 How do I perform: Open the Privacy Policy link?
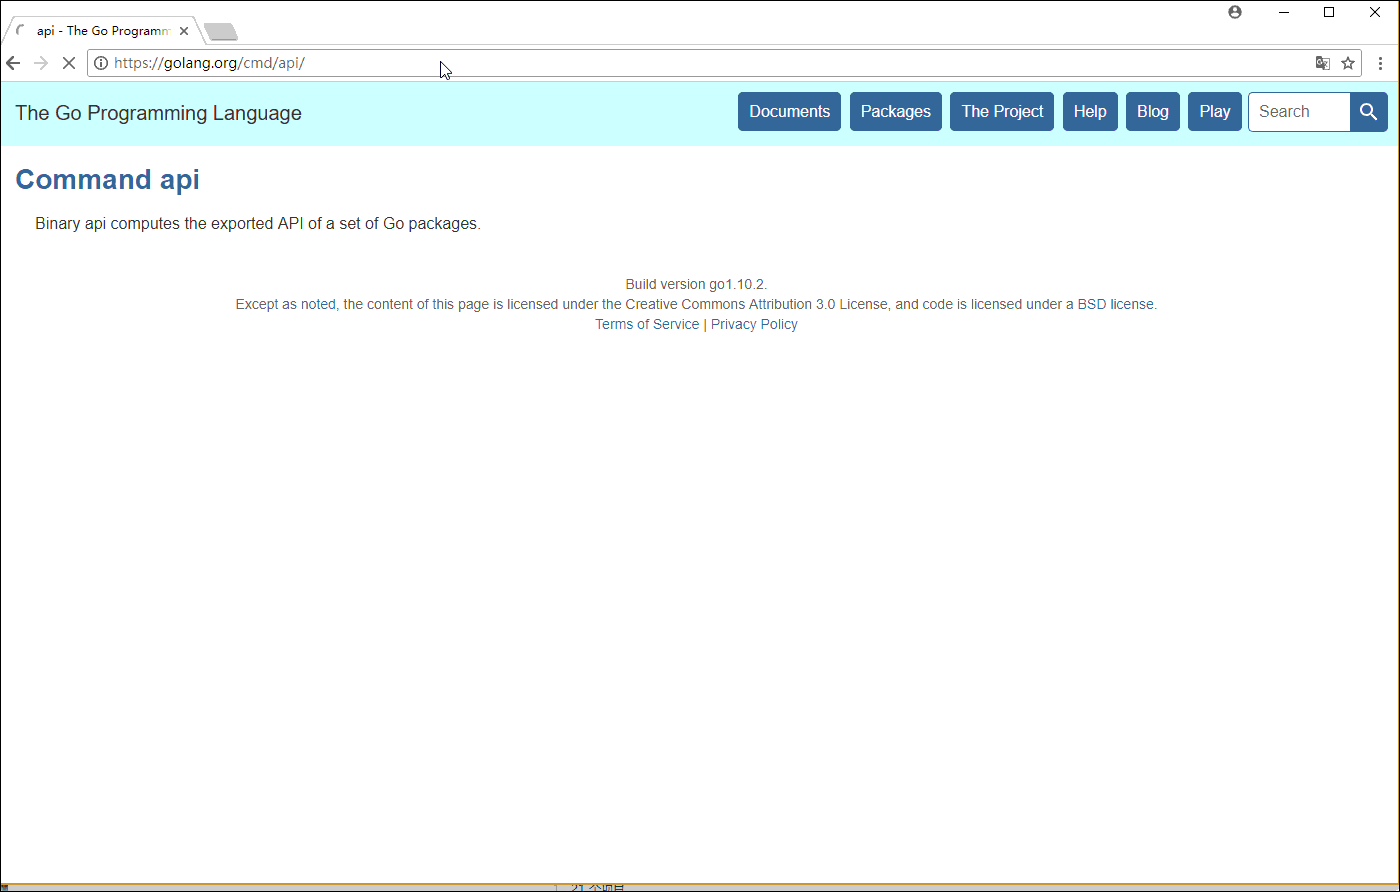point(754,324)
